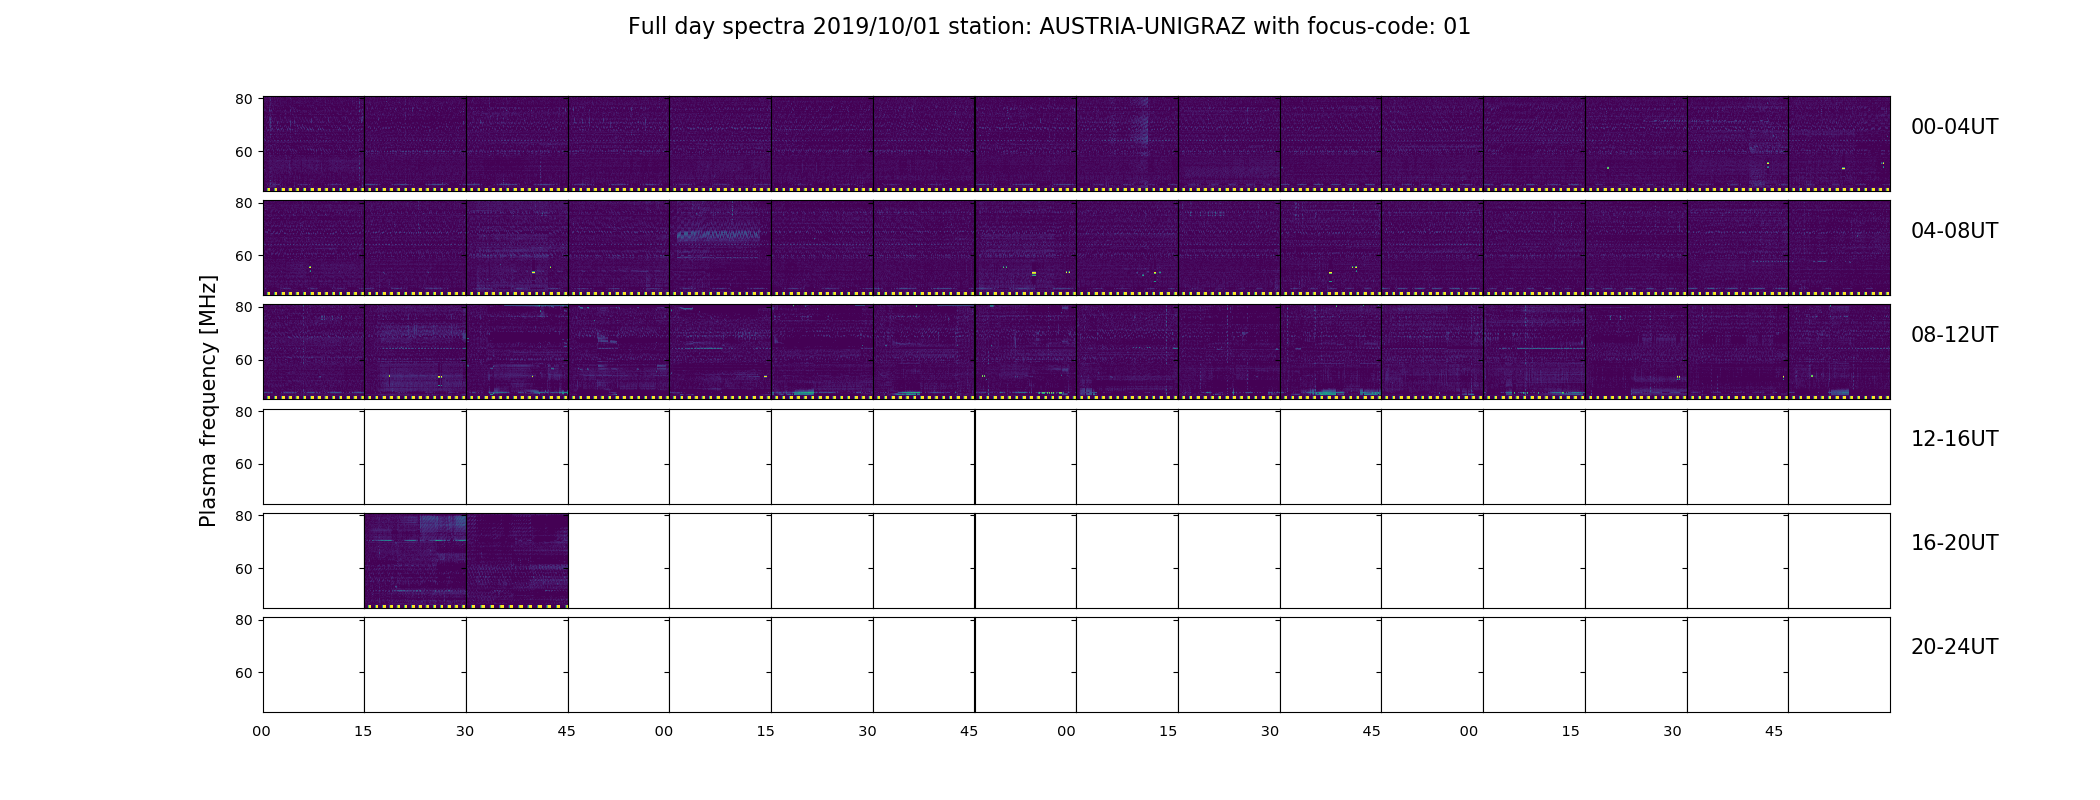The height and width of the screenshot is (800, 2100).
Task: Select the 04-08UT row label
Action: pyautogui.click(x=1954, y=231)
